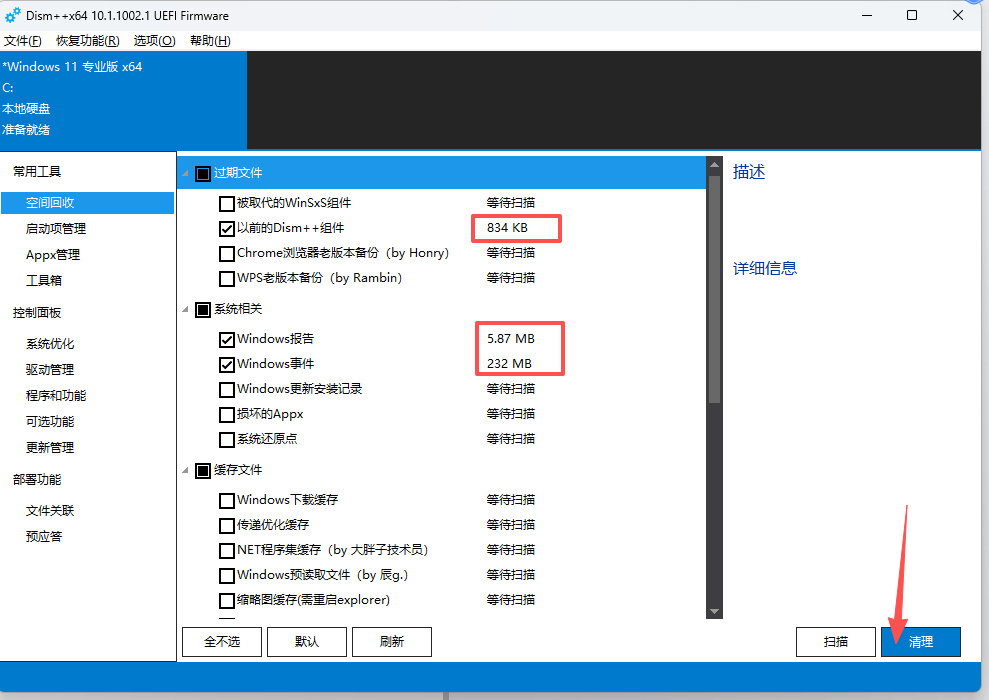
Task: Click the 834 KB size value
Action: (x=507, y=228)
